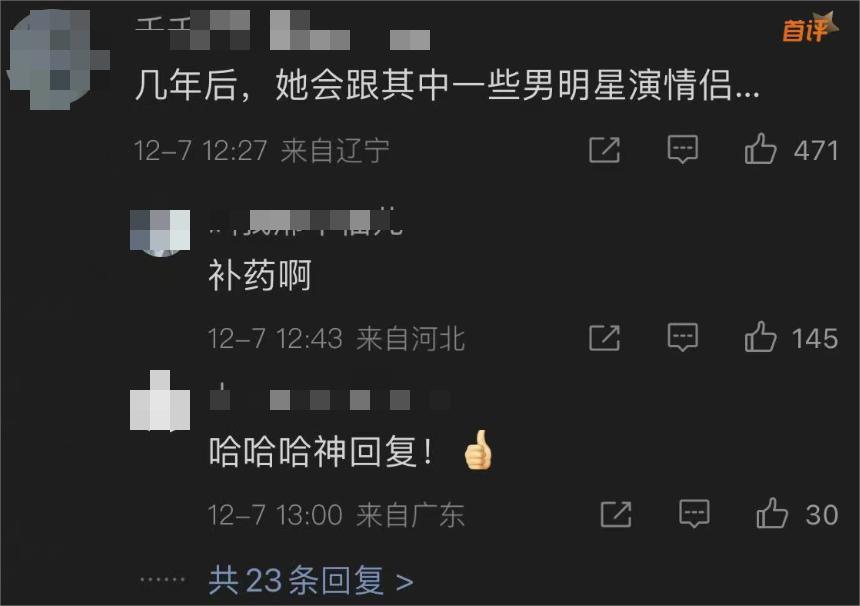Open avatar of the 补药啊 commenter
860x606 pixels.
[160, 233]
